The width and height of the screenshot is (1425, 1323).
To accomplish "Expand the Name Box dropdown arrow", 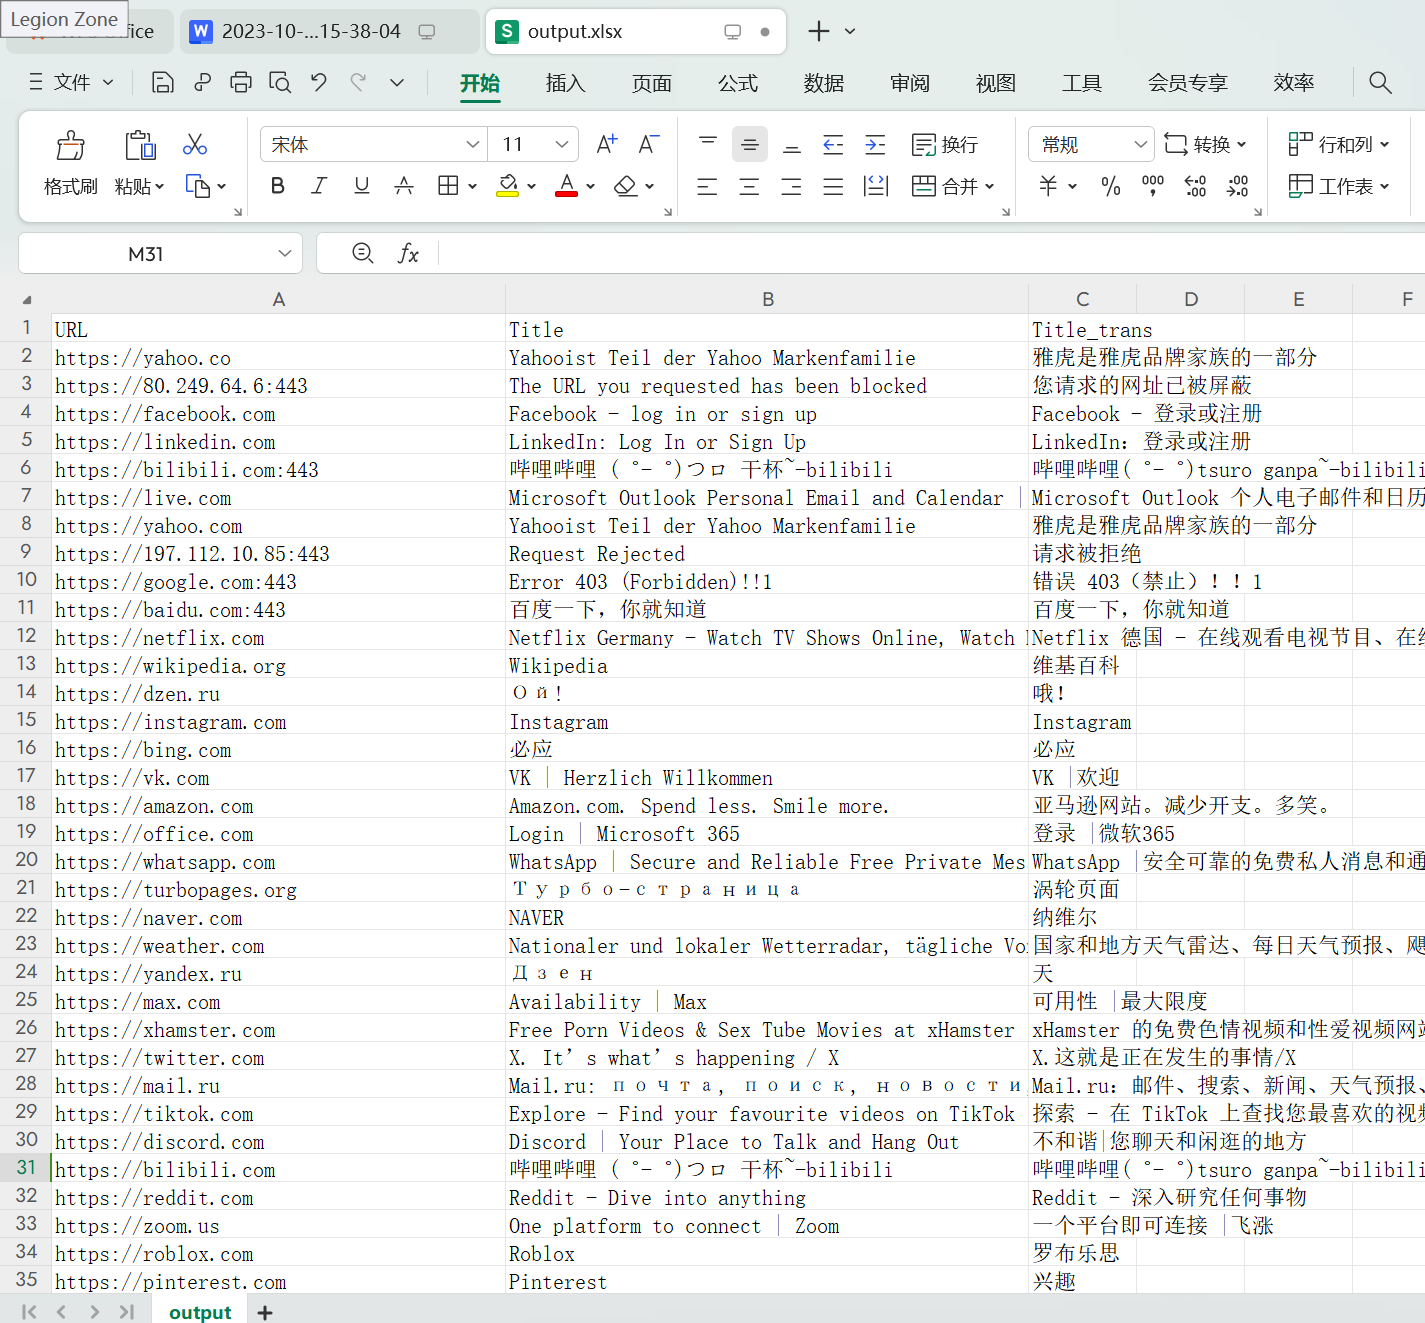I will click(x=285, y=254).
